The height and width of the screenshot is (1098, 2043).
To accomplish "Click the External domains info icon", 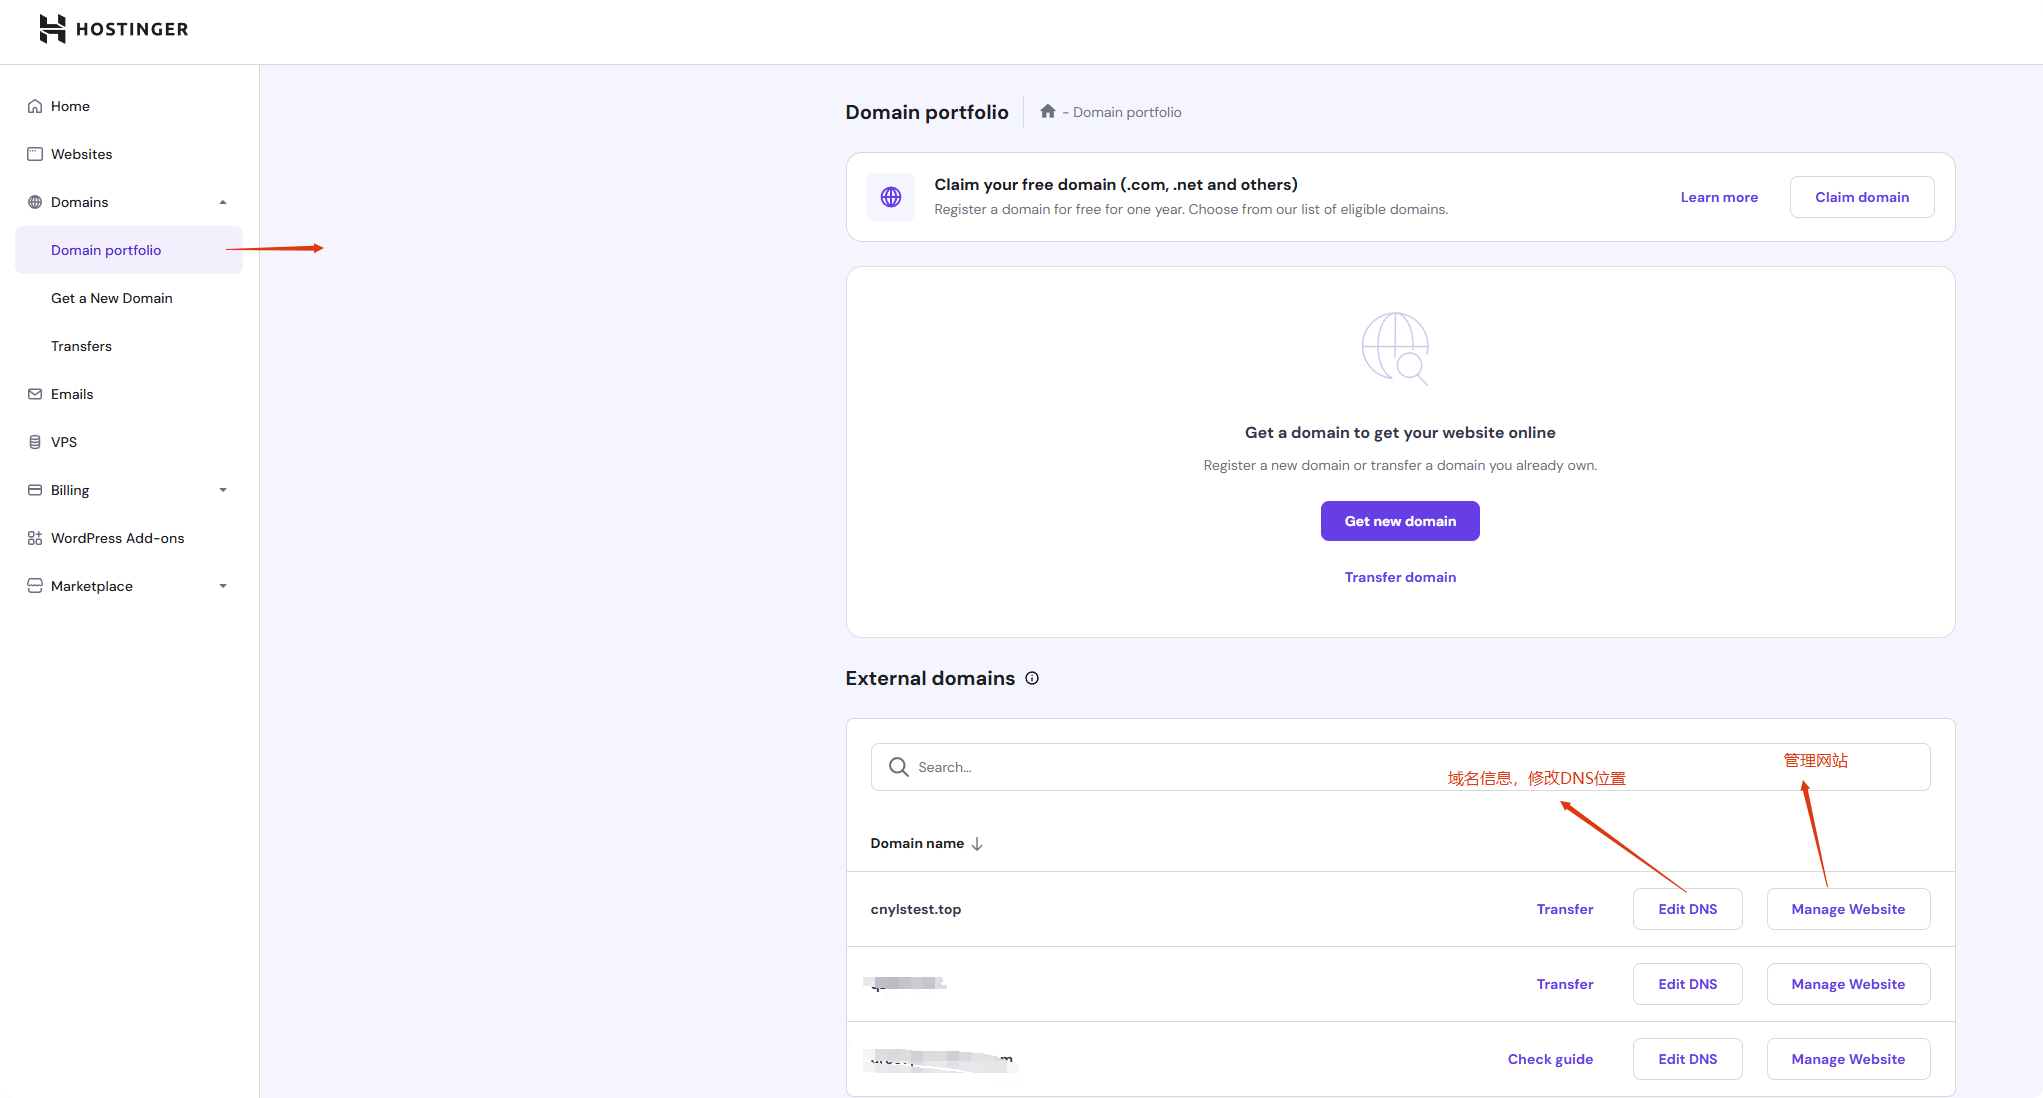I will click(x=1032, y=678).
